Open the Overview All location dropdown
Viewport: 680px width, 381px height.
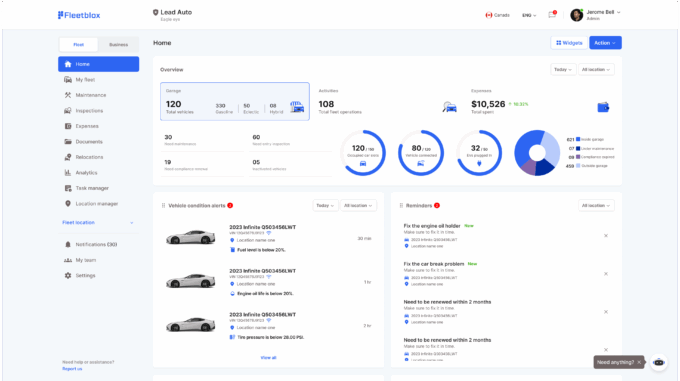coord(596,69)
